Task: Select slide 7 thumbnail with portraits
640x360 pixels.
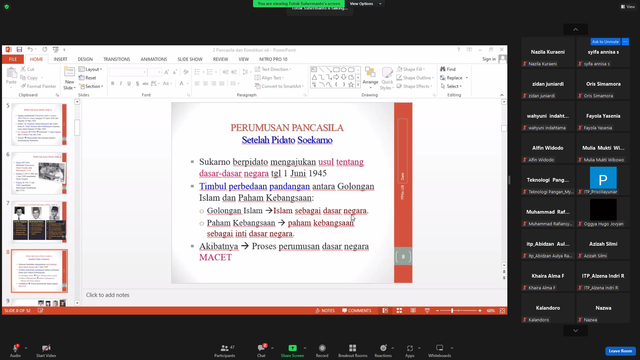Action: coord(39,222)
